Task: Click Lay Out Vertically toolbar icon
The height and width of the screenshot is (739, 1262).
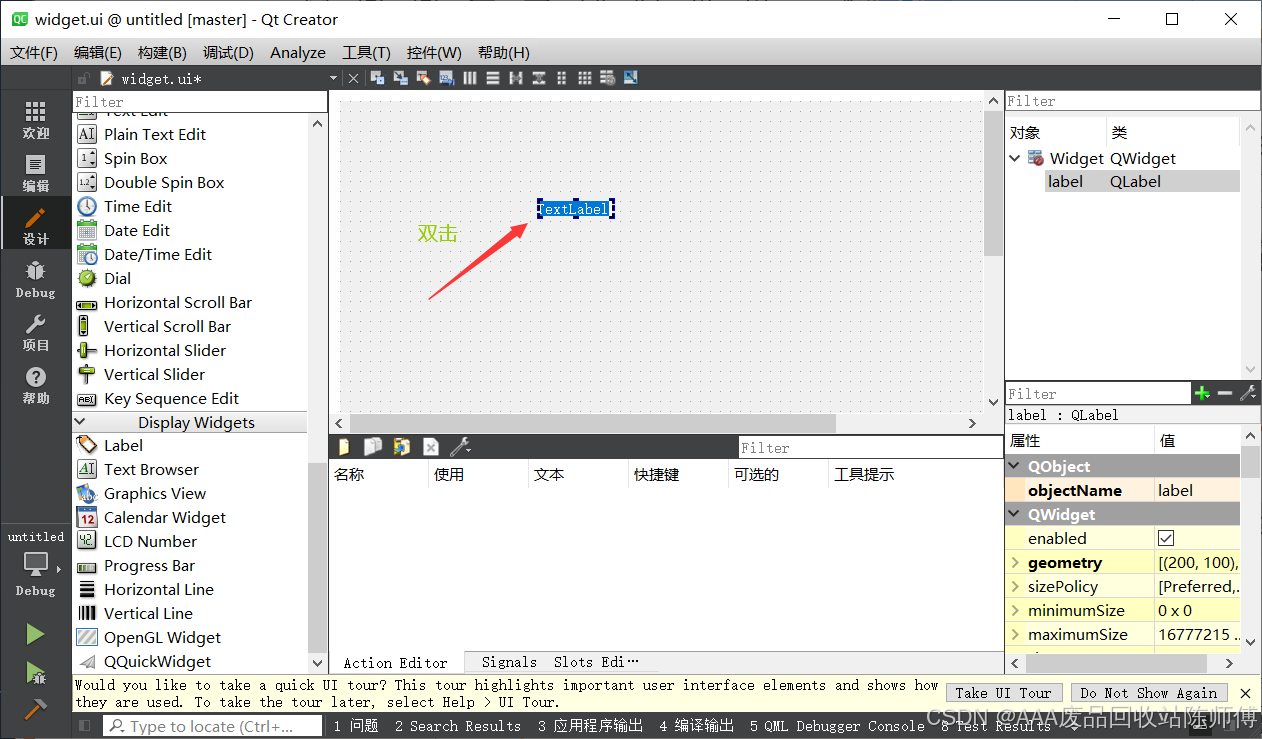Action: pyautogui.click(x=493, y=78)
